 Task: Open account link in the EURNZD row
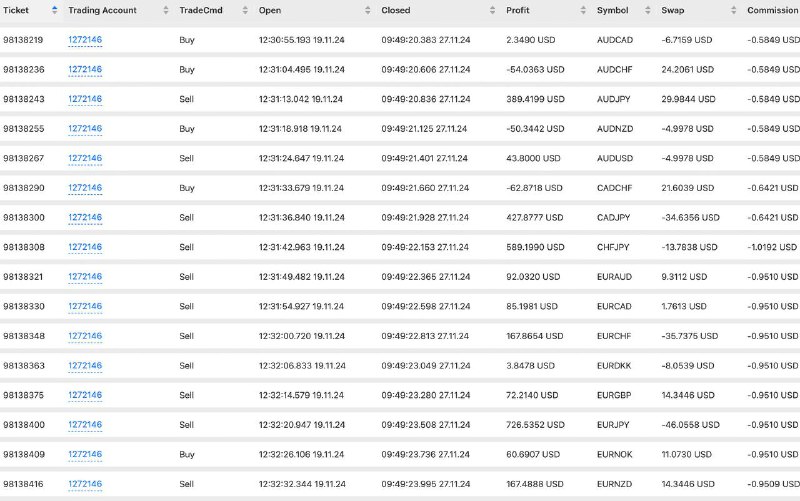point(85,484)
